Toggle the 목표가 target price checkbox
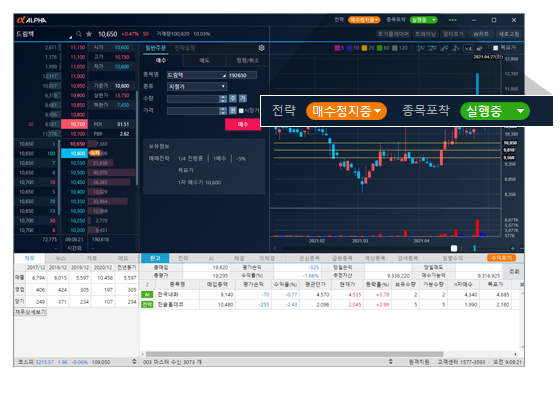 pos(495,48)
